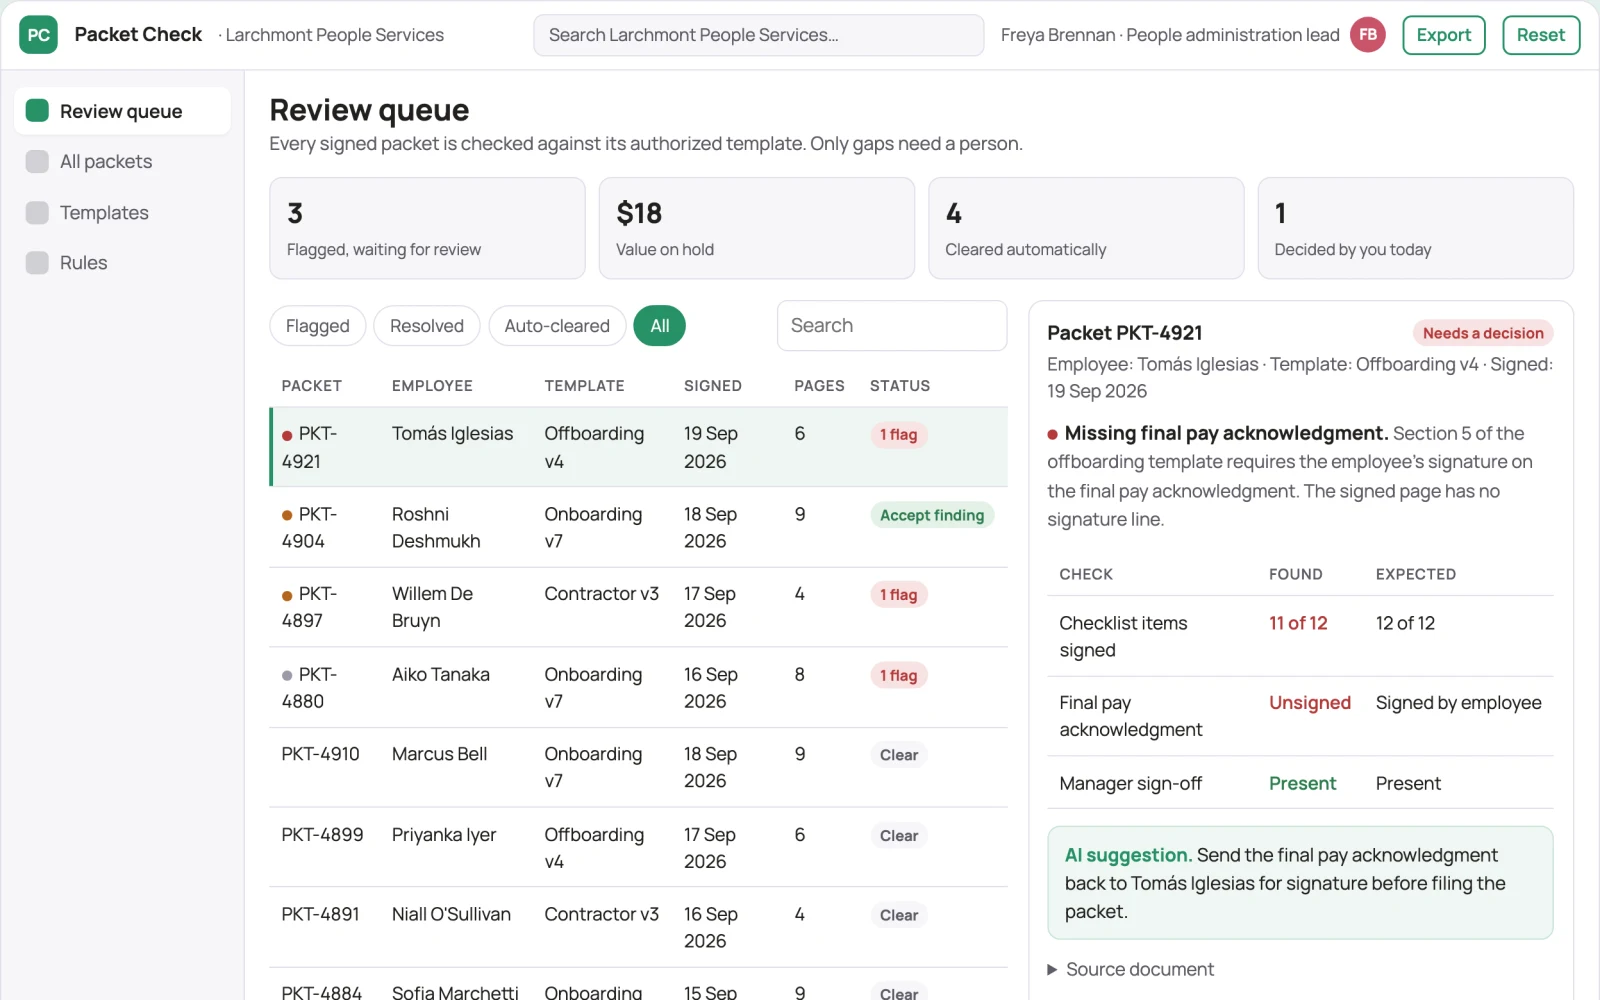Click the 1 flag badge for Tomás Iglesias

coord(898,435)
